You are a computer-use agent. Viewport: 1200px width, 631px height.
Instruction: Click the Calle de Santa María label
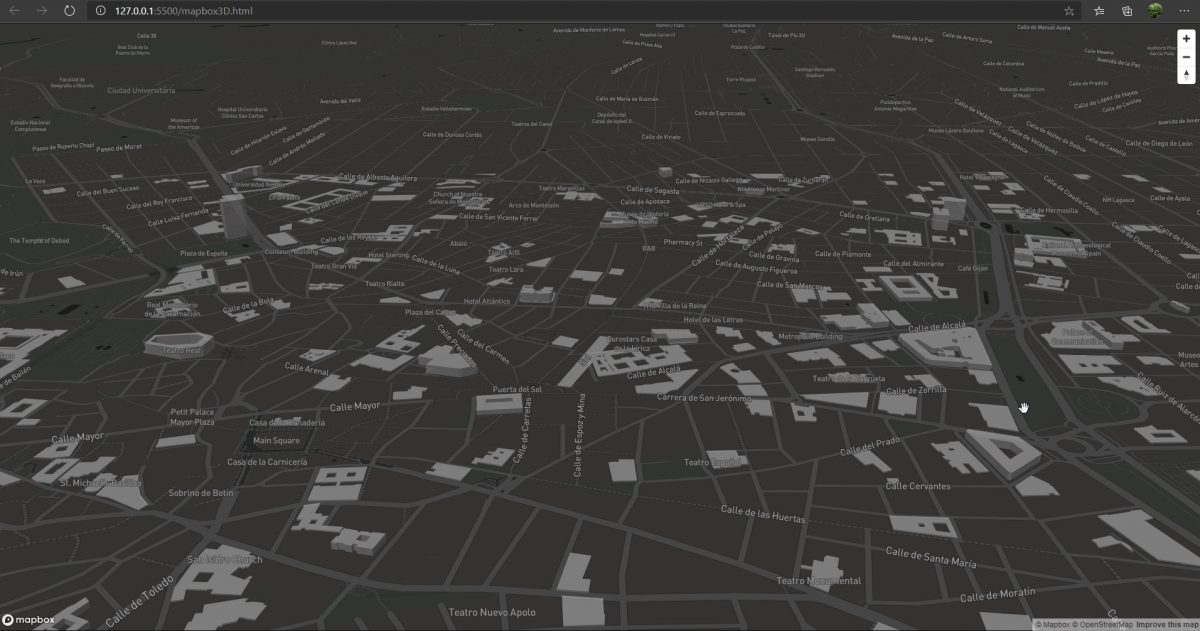coord(930,557)
